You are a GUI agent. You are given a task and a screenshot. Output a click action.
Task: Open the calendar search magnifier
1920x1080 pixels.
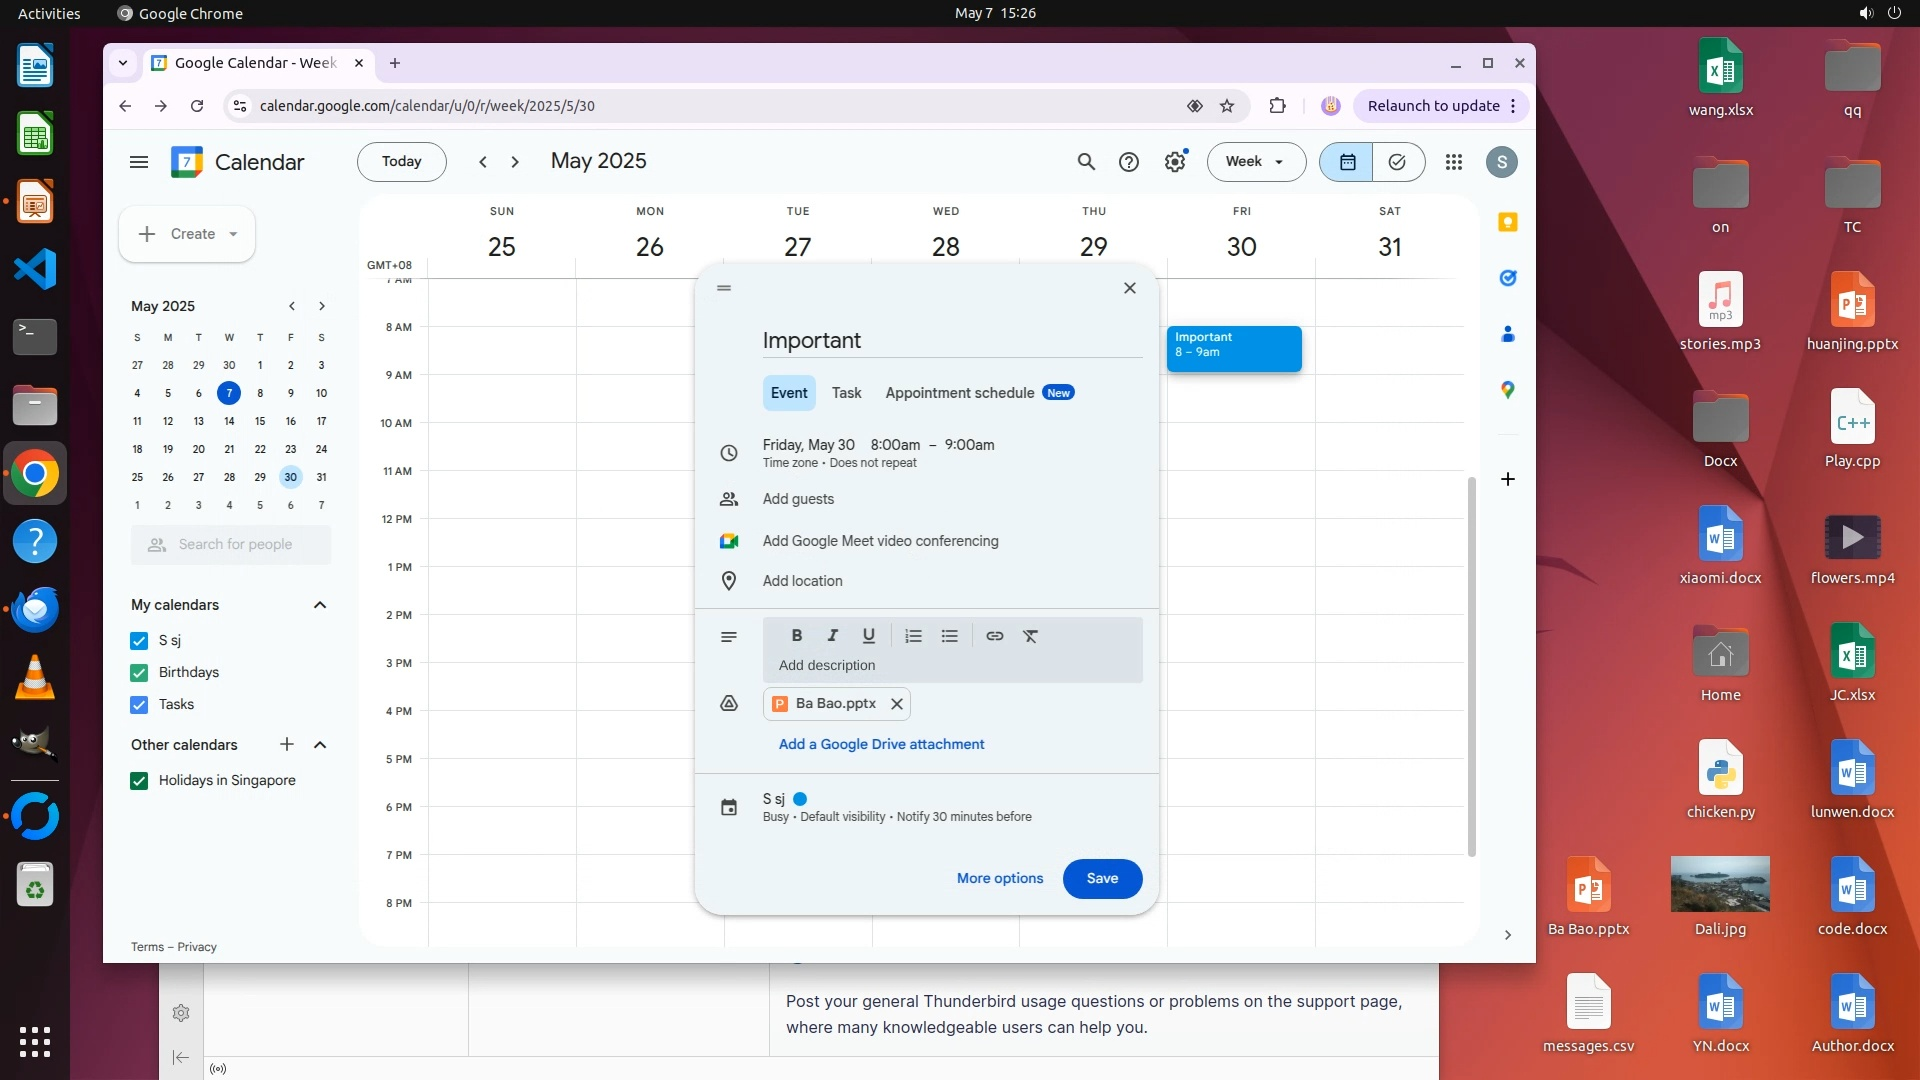1086,162
